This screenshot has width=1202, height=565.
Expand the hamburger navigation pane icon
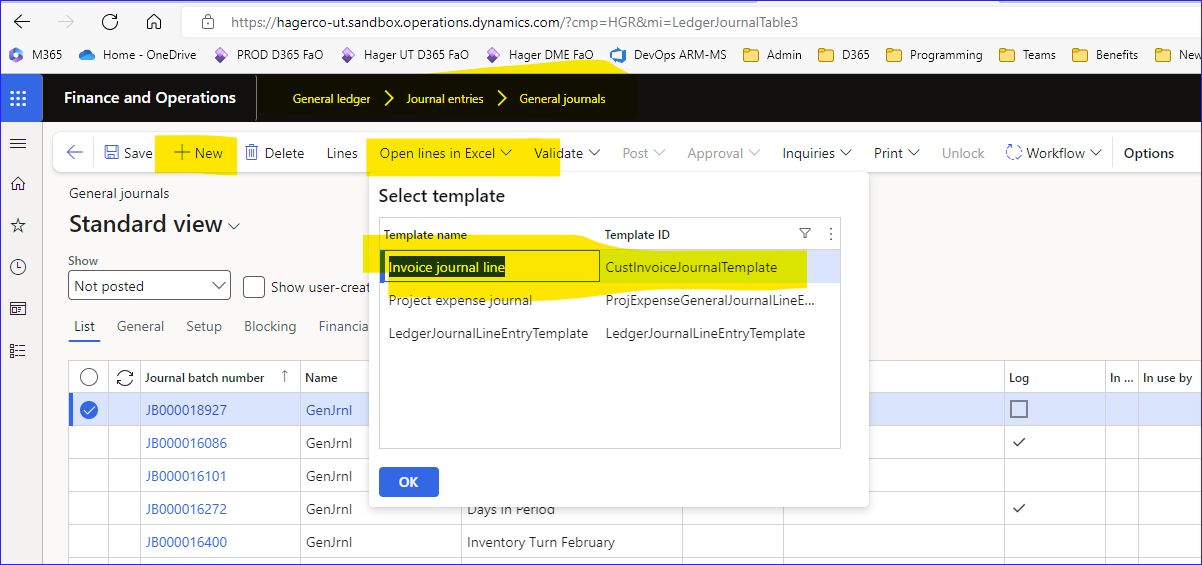coord(18,144)
